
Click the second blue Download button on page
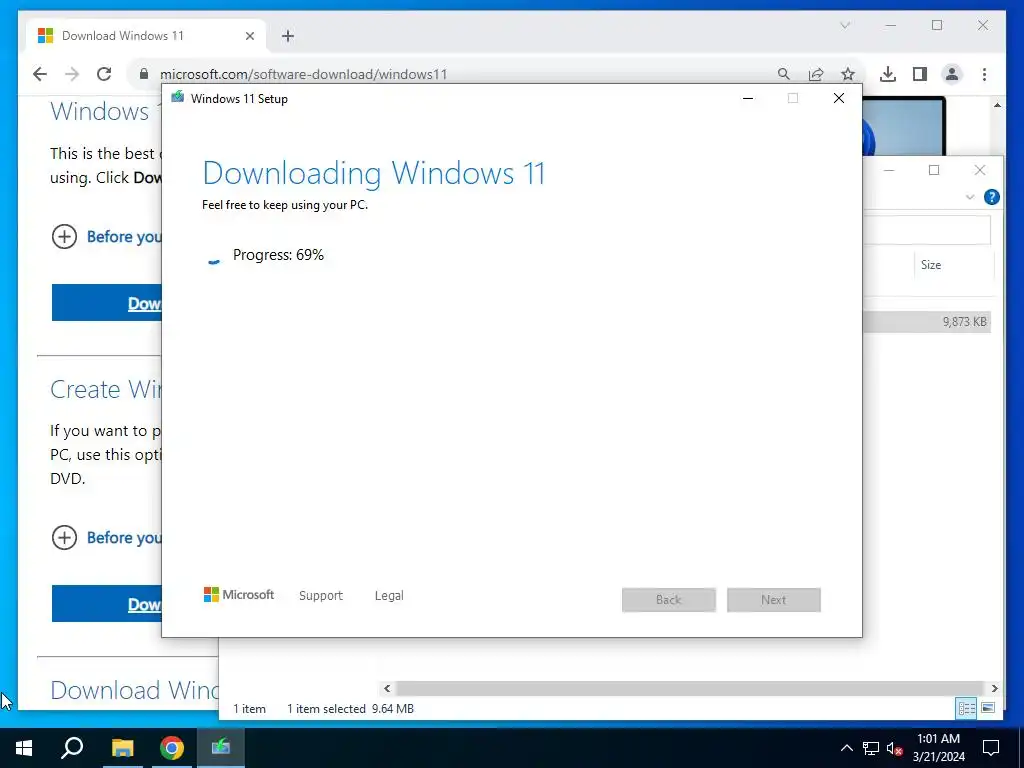pyautogui.click(x=106, y=603)
